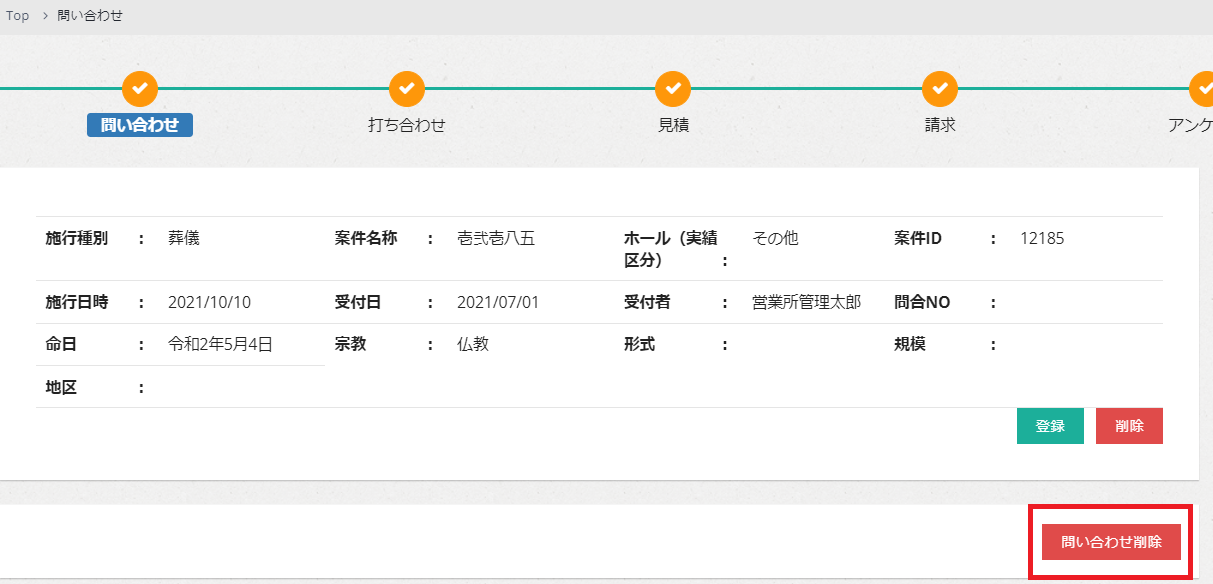1213x584 pixels.
Task: Click the 案件ID value 12185
Action: pyautogui.click(x=1042, y=239)
